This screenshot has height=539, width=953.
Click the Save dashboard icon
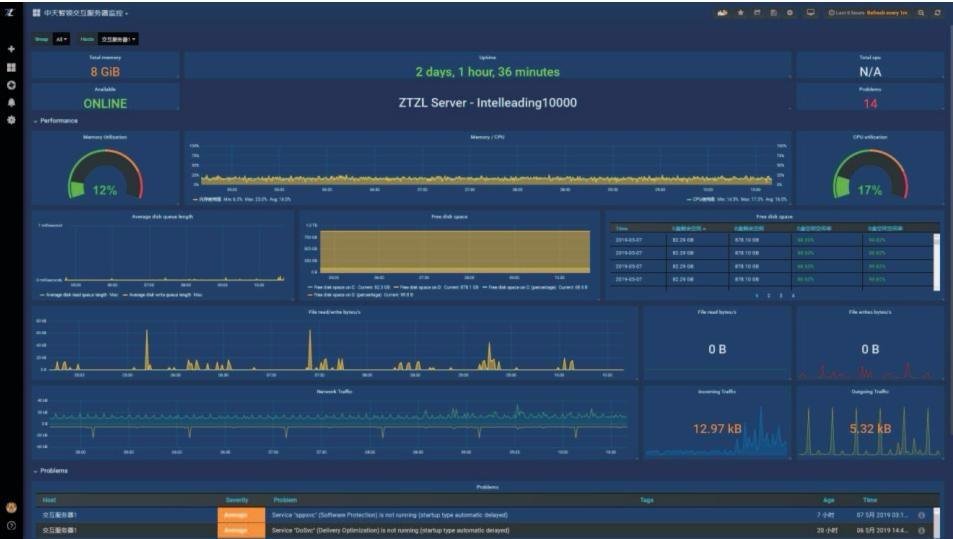tap(773, 13)
